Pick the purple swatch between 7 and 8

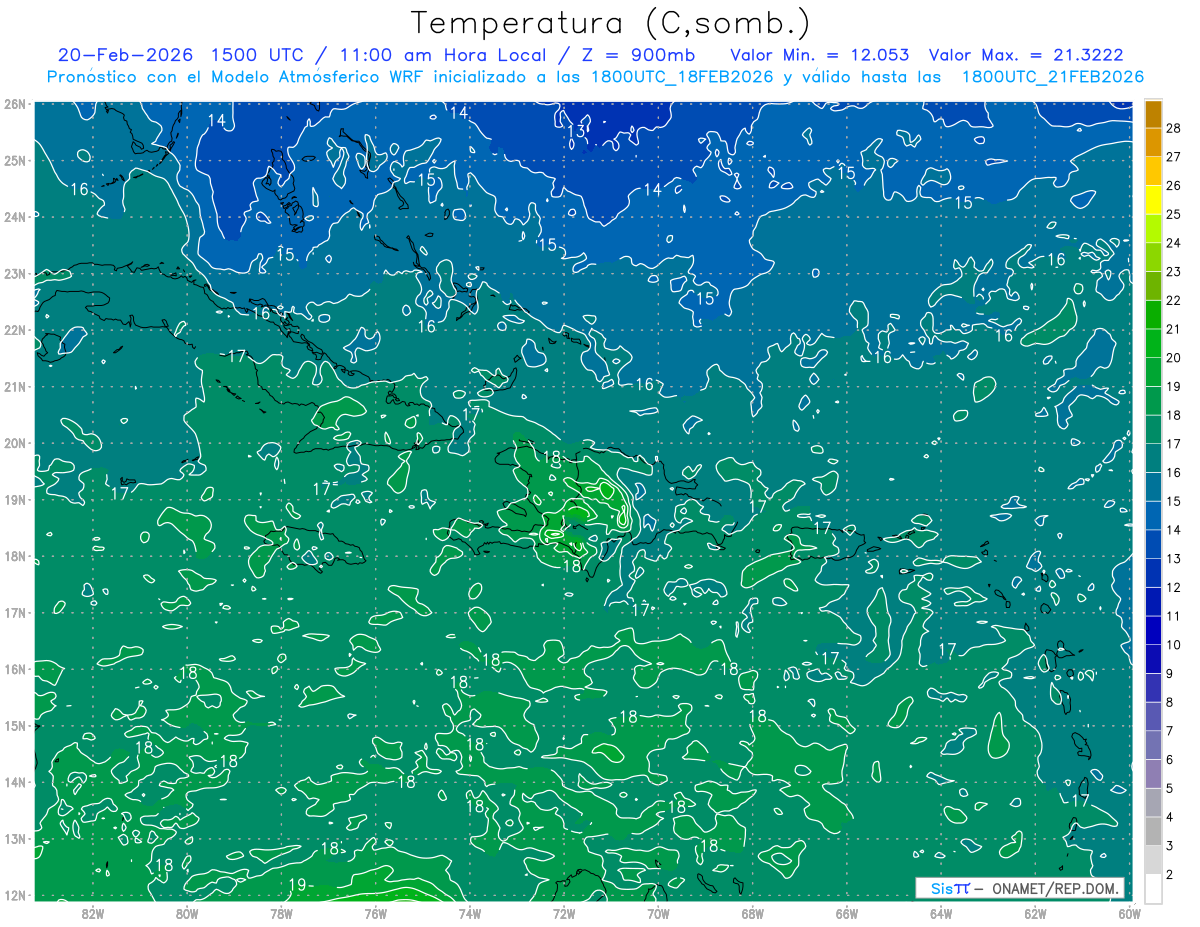point(1153,716)
